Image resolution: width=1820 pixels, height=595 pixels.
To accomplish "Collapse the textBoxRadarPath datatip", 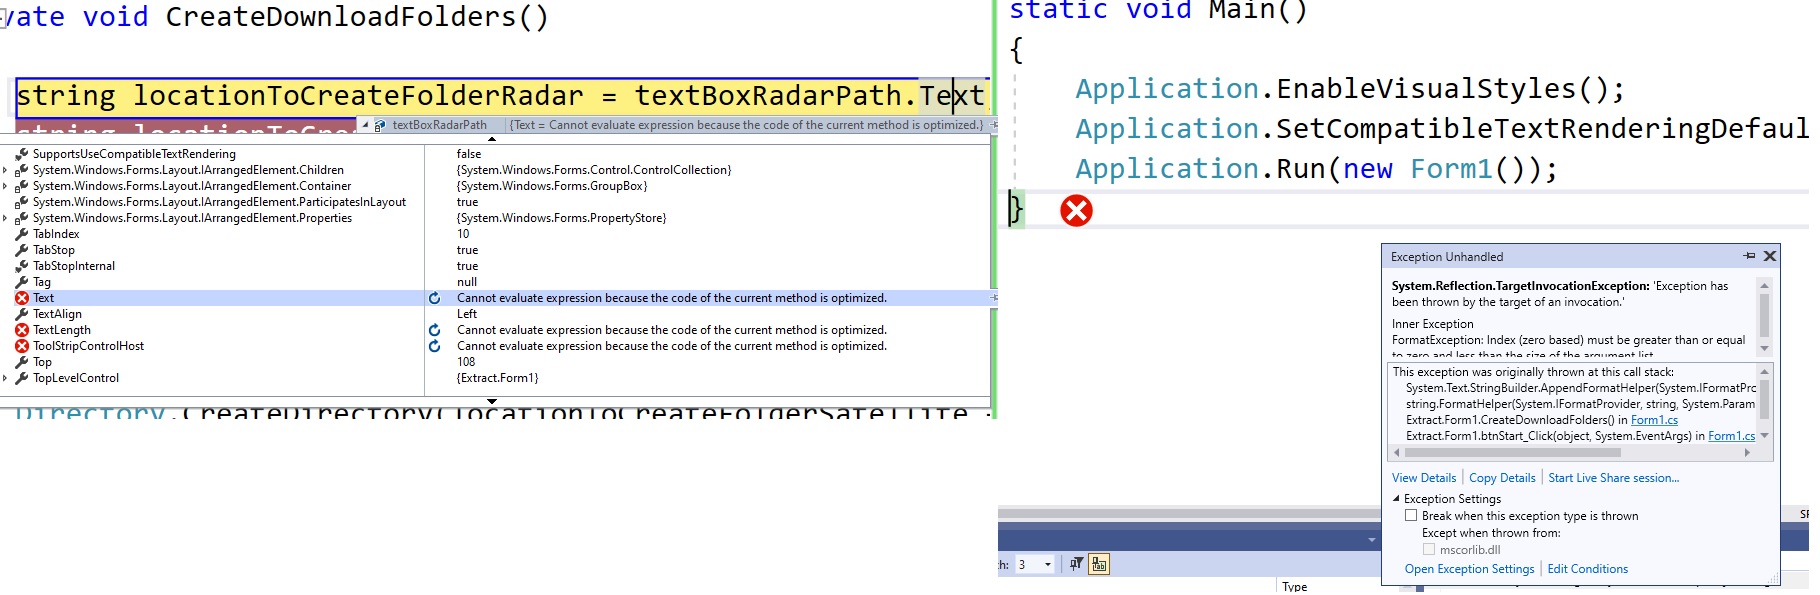I will coord(365,125).
